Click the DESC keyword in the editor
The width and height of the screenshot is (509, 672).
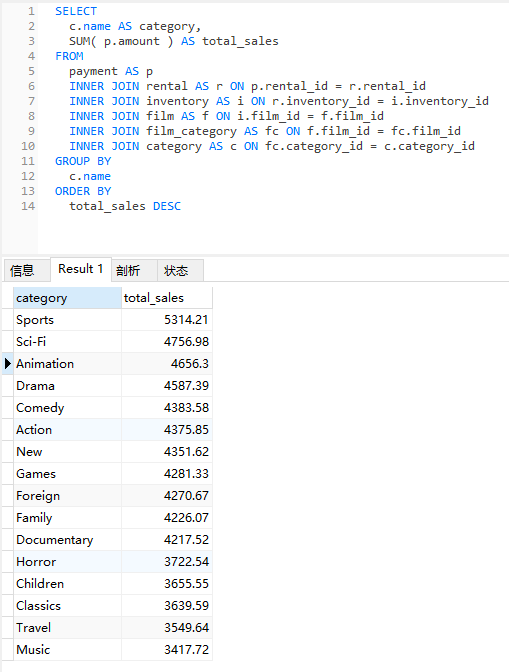point(167,206)
